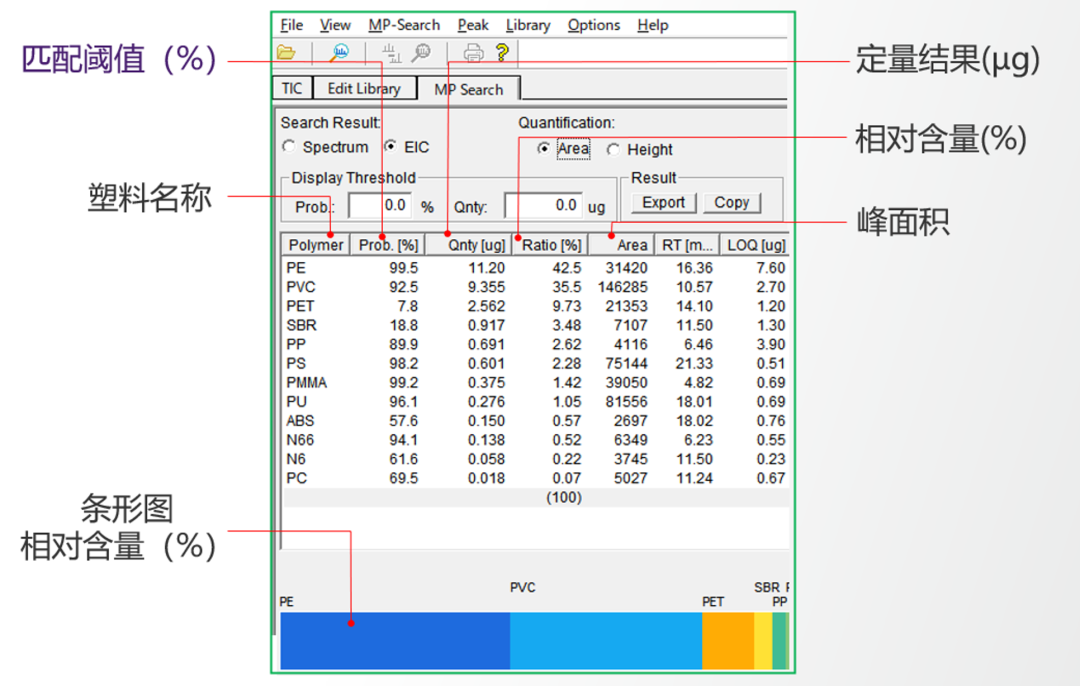The height and width of the screenshot is (686, 1080).
Task: Click the area value 146285
Action: click(623, 287)
